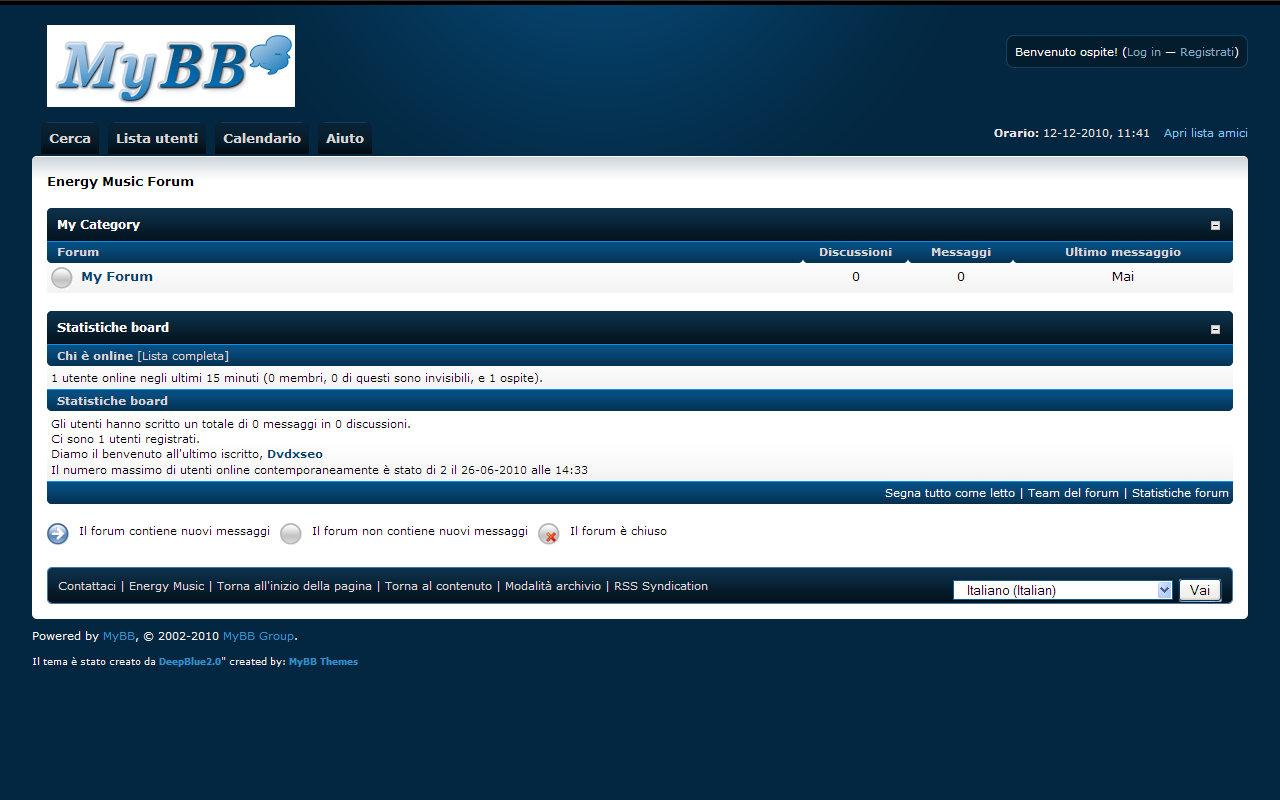This screenshot has height=800, width=1280.
Task: Click the DeepBlue2.0 theme link
Action: (190, 662)
